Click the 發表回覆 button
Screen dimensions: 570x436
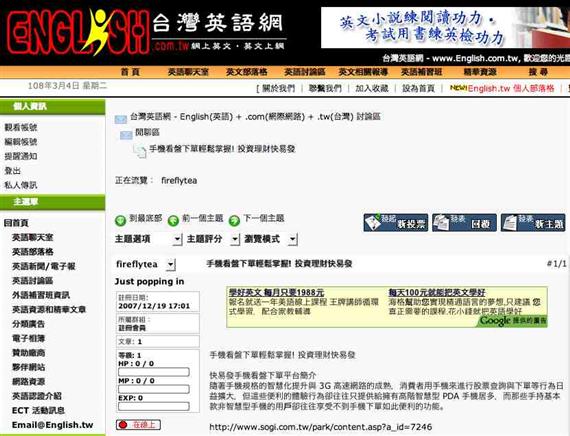coord(464,222)
